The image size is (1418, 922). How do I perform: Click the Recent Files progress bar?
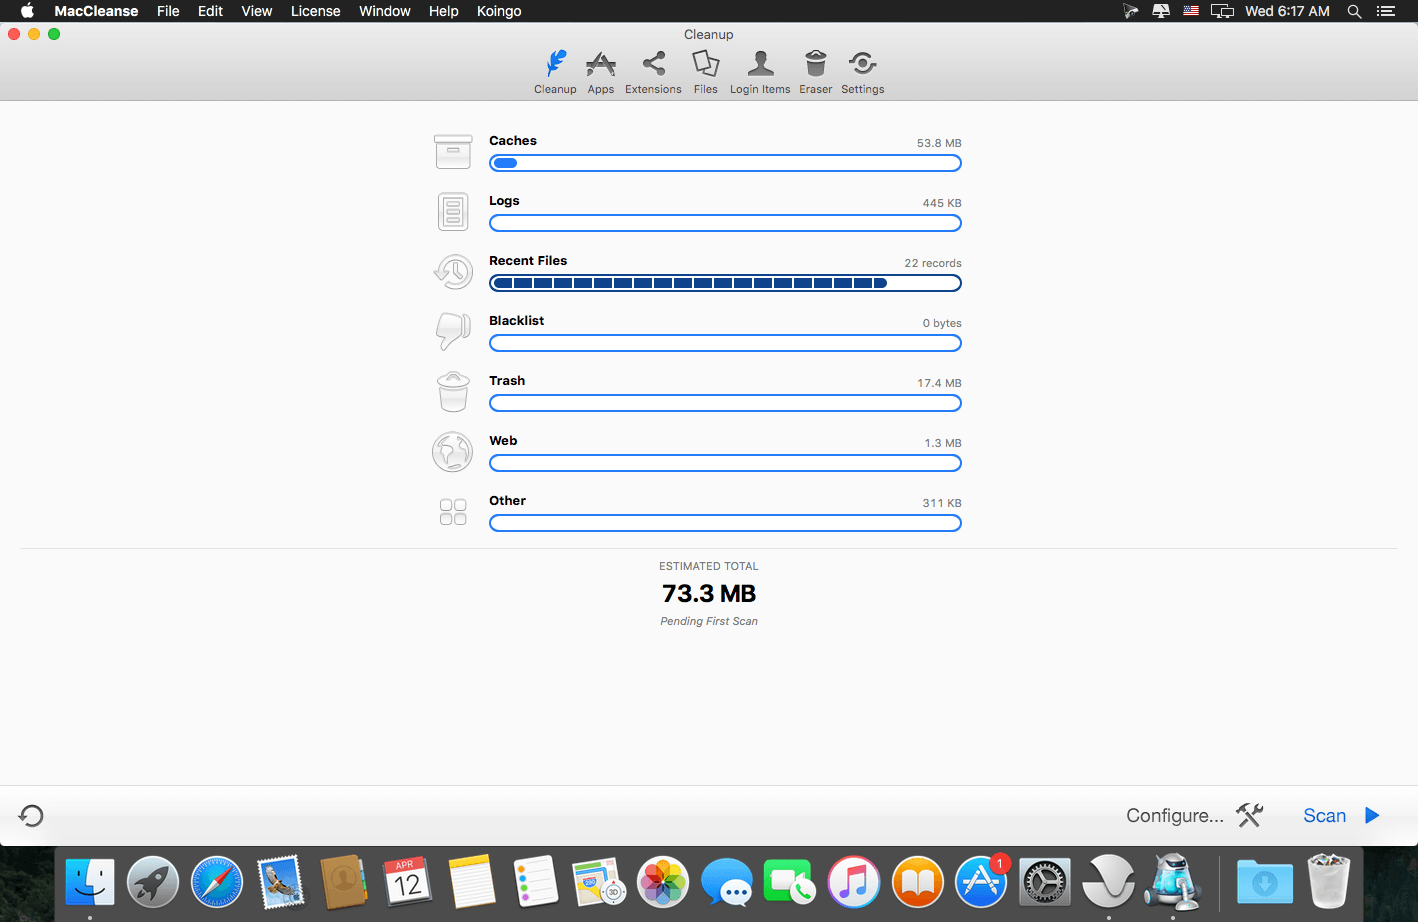(725, 283)
